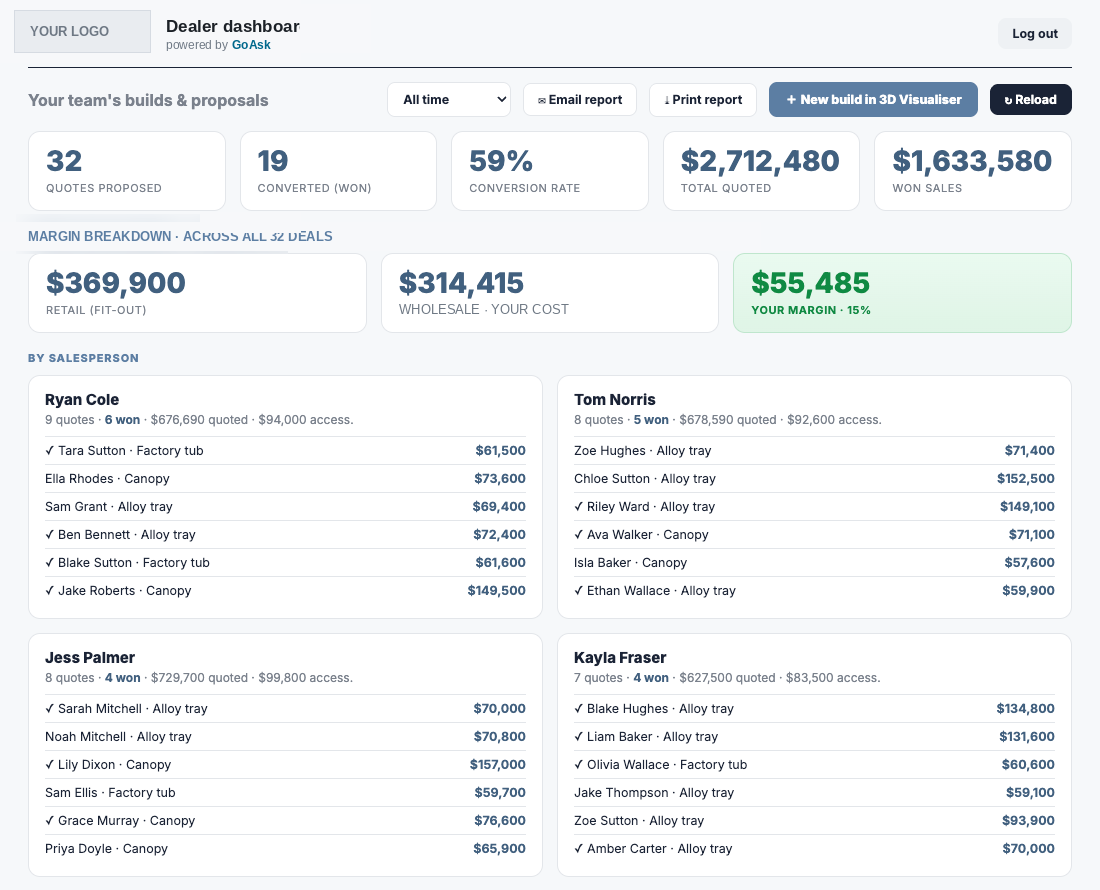Open the Ella Rhodes · Canopy row
This screenshot has height=890, width=1100.
286,479
